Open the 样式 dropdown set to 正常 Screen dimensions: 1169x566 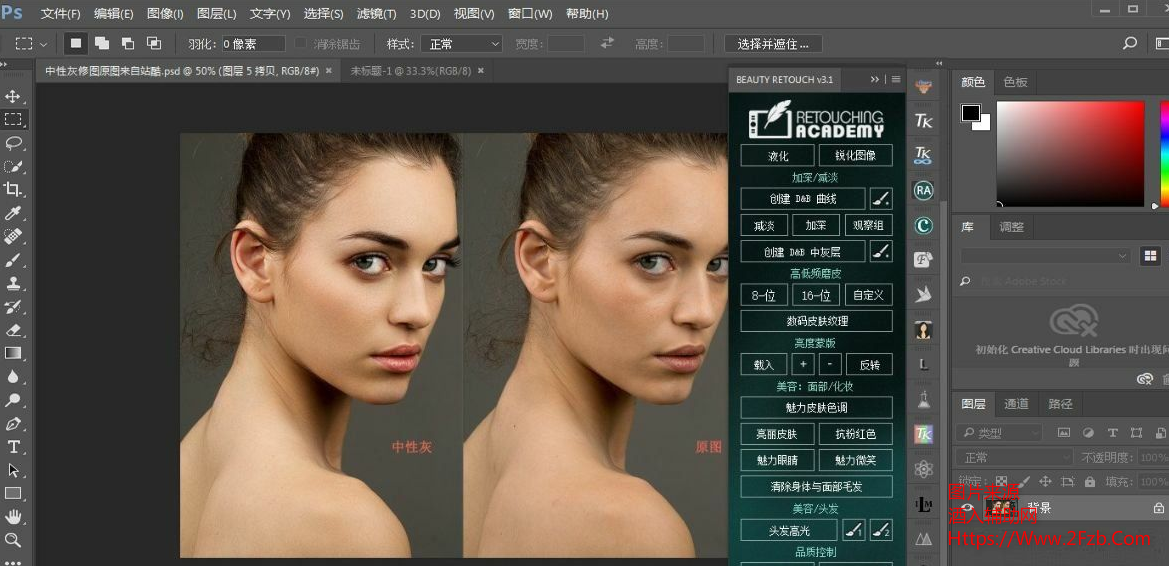point(461,44)
